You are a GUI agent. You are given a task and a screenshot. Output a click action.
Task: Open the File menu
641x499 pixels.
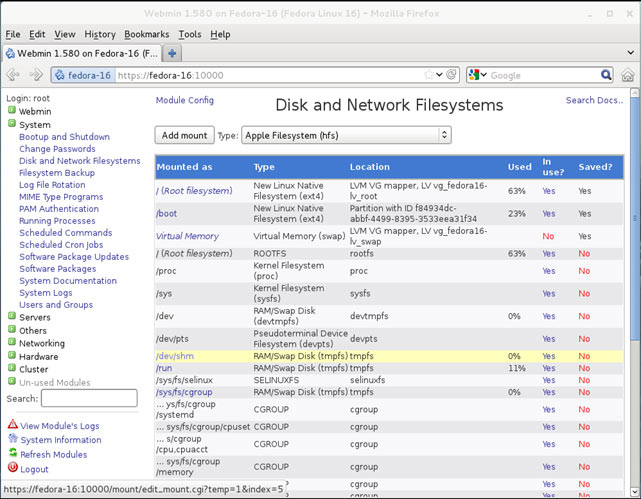13,34
